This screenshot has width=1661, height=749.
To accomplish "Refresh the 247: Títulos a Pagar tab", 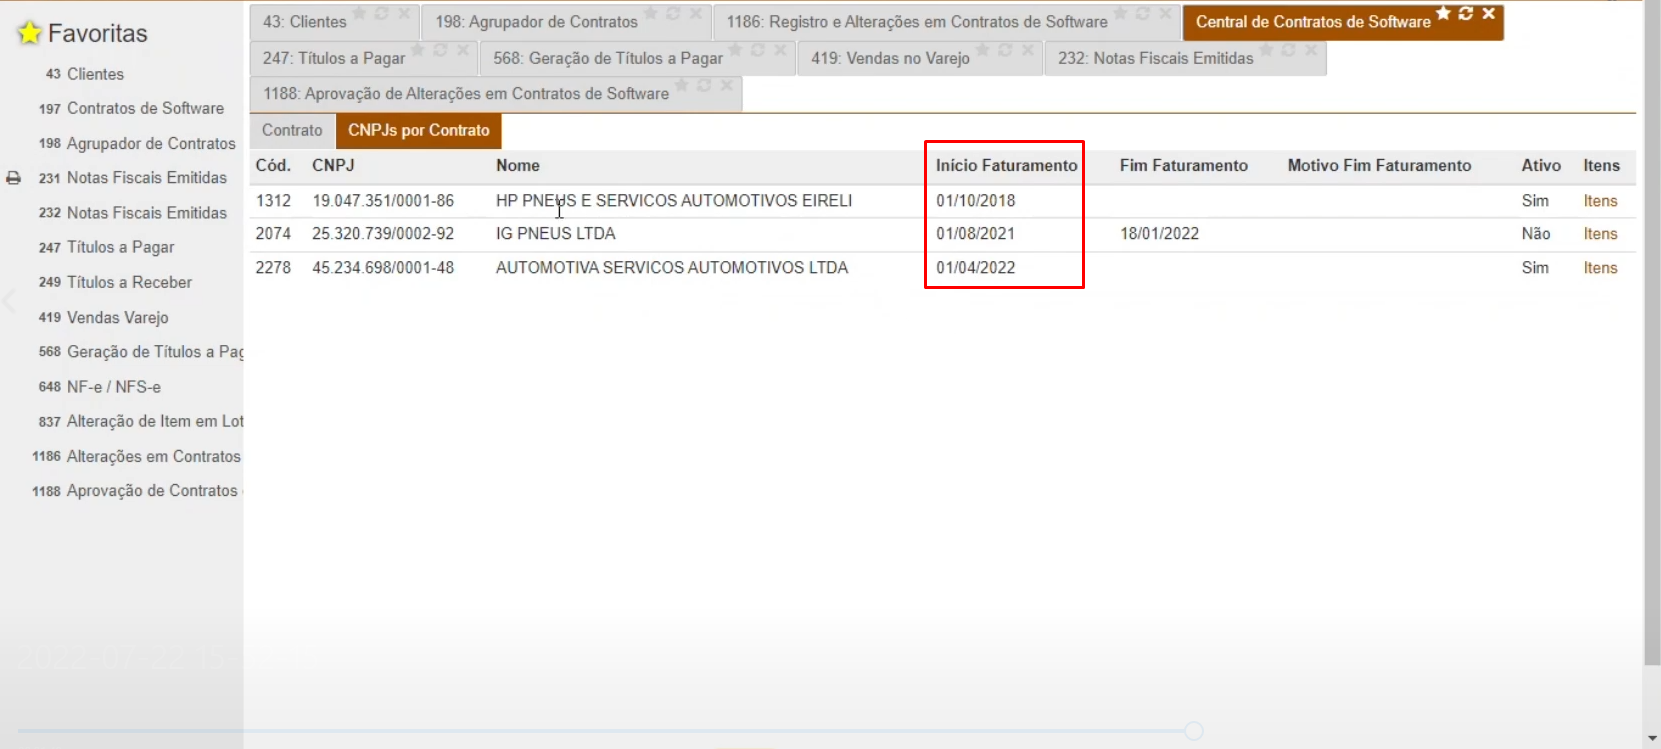I will [440, 50].
